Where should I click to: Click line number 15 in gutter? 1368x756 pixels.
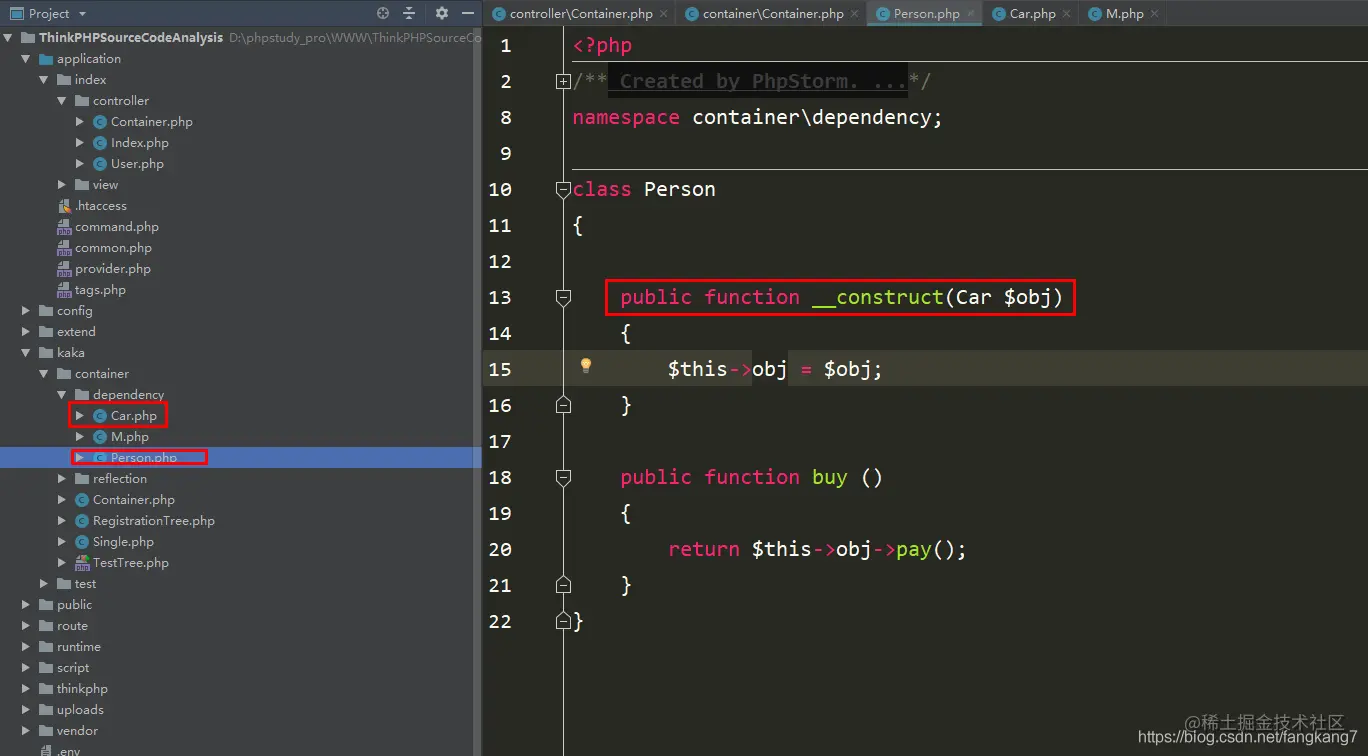pos(500,369)
